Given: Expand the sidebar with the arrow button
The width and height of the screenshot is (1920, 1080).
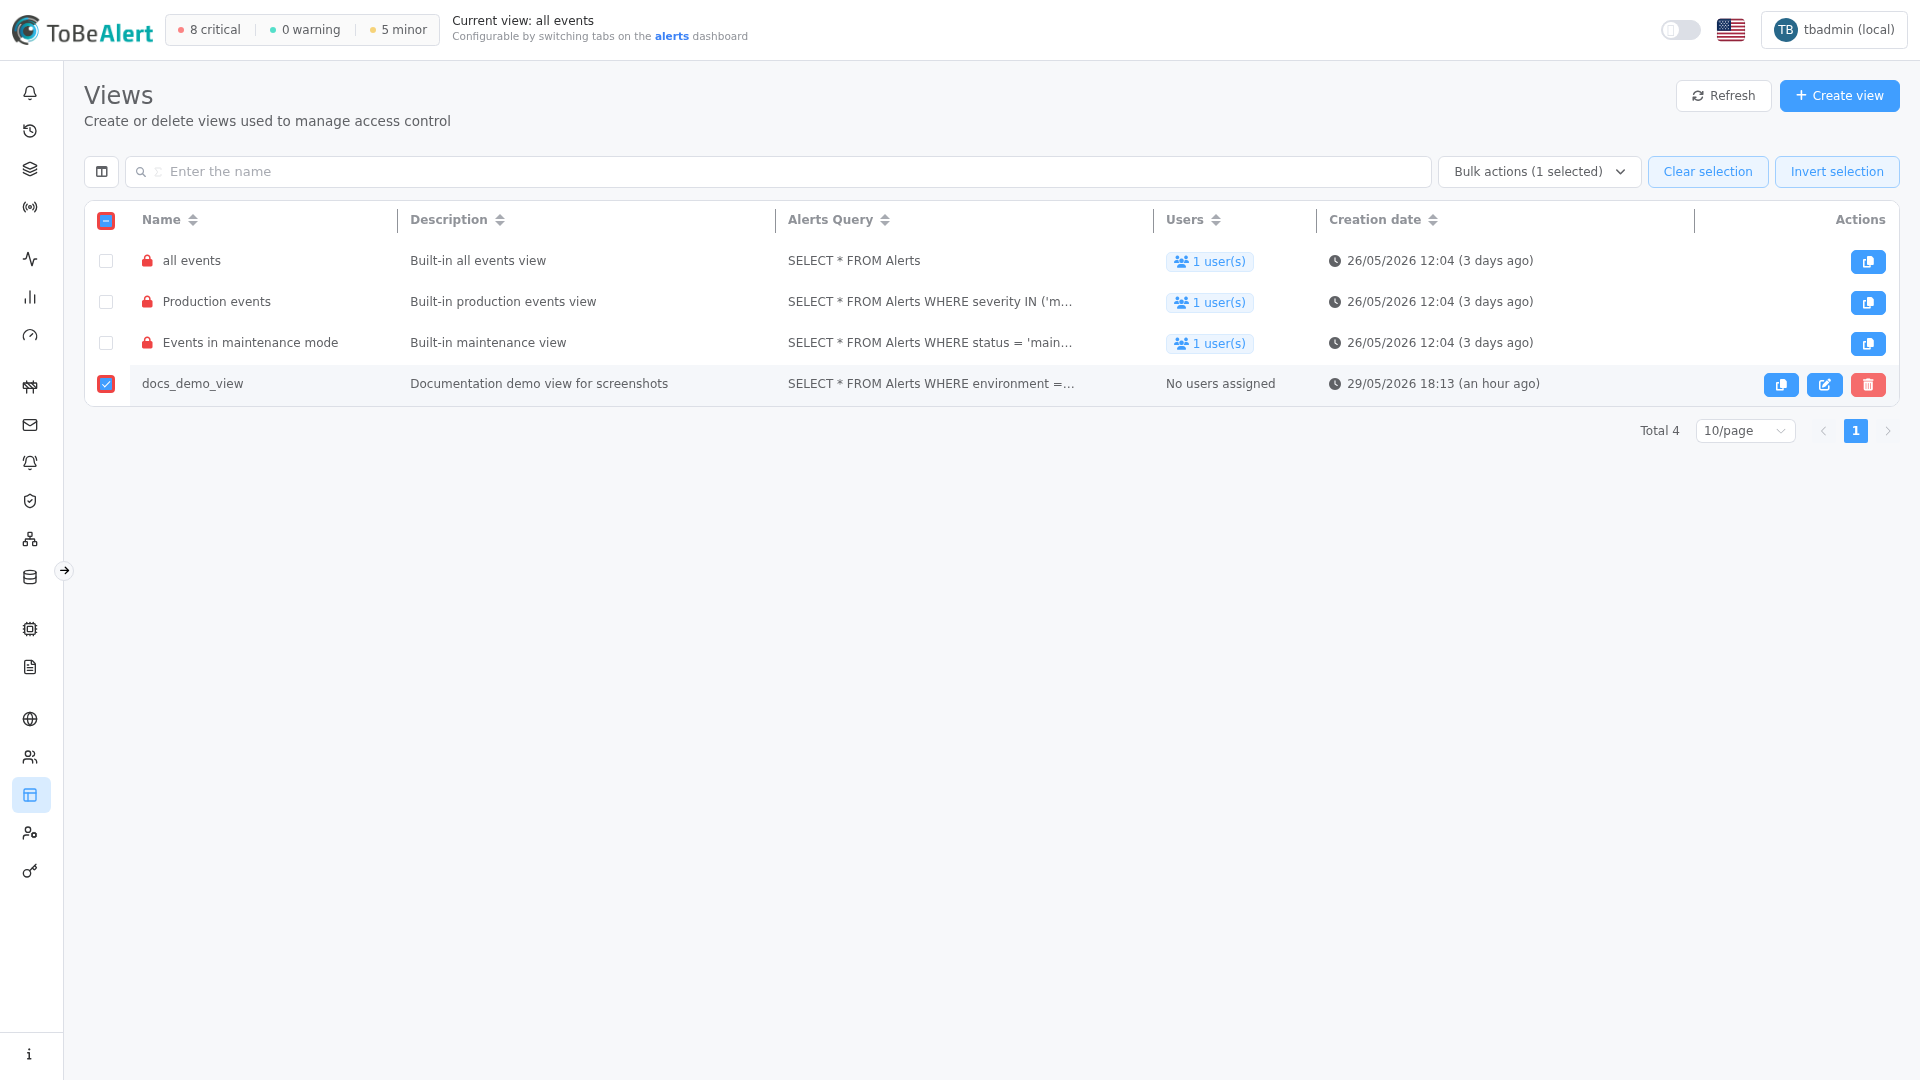Looking at the screenshot, I should coord(64,571).
